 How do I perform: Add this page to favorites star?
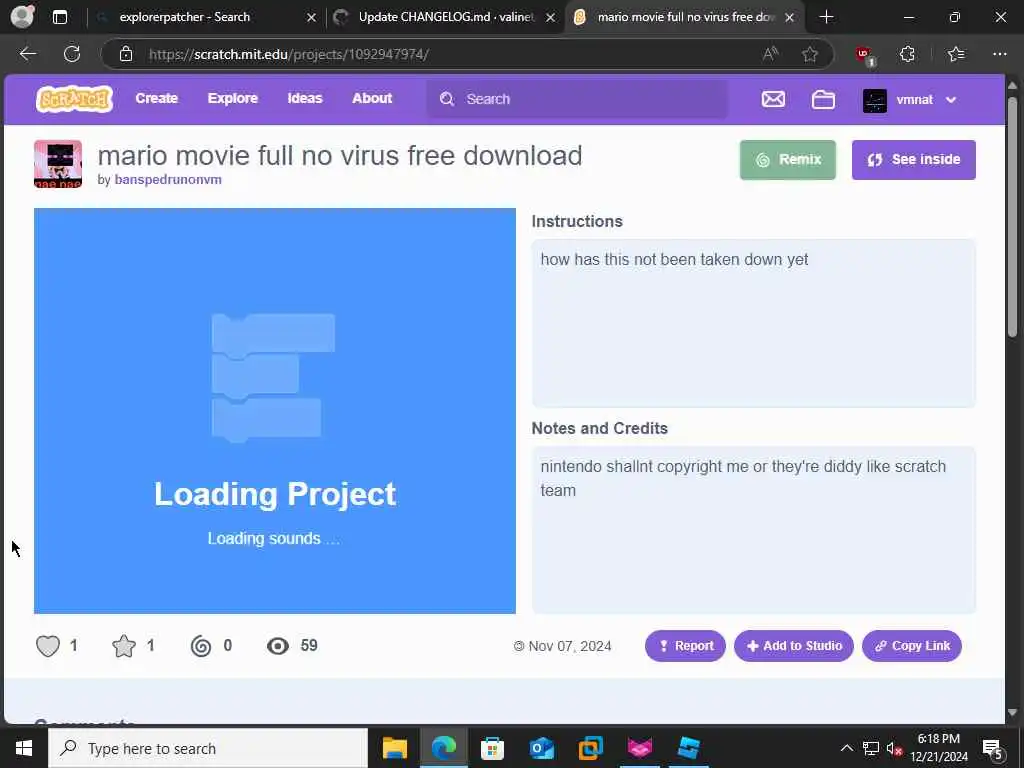(x=810, y=54)
